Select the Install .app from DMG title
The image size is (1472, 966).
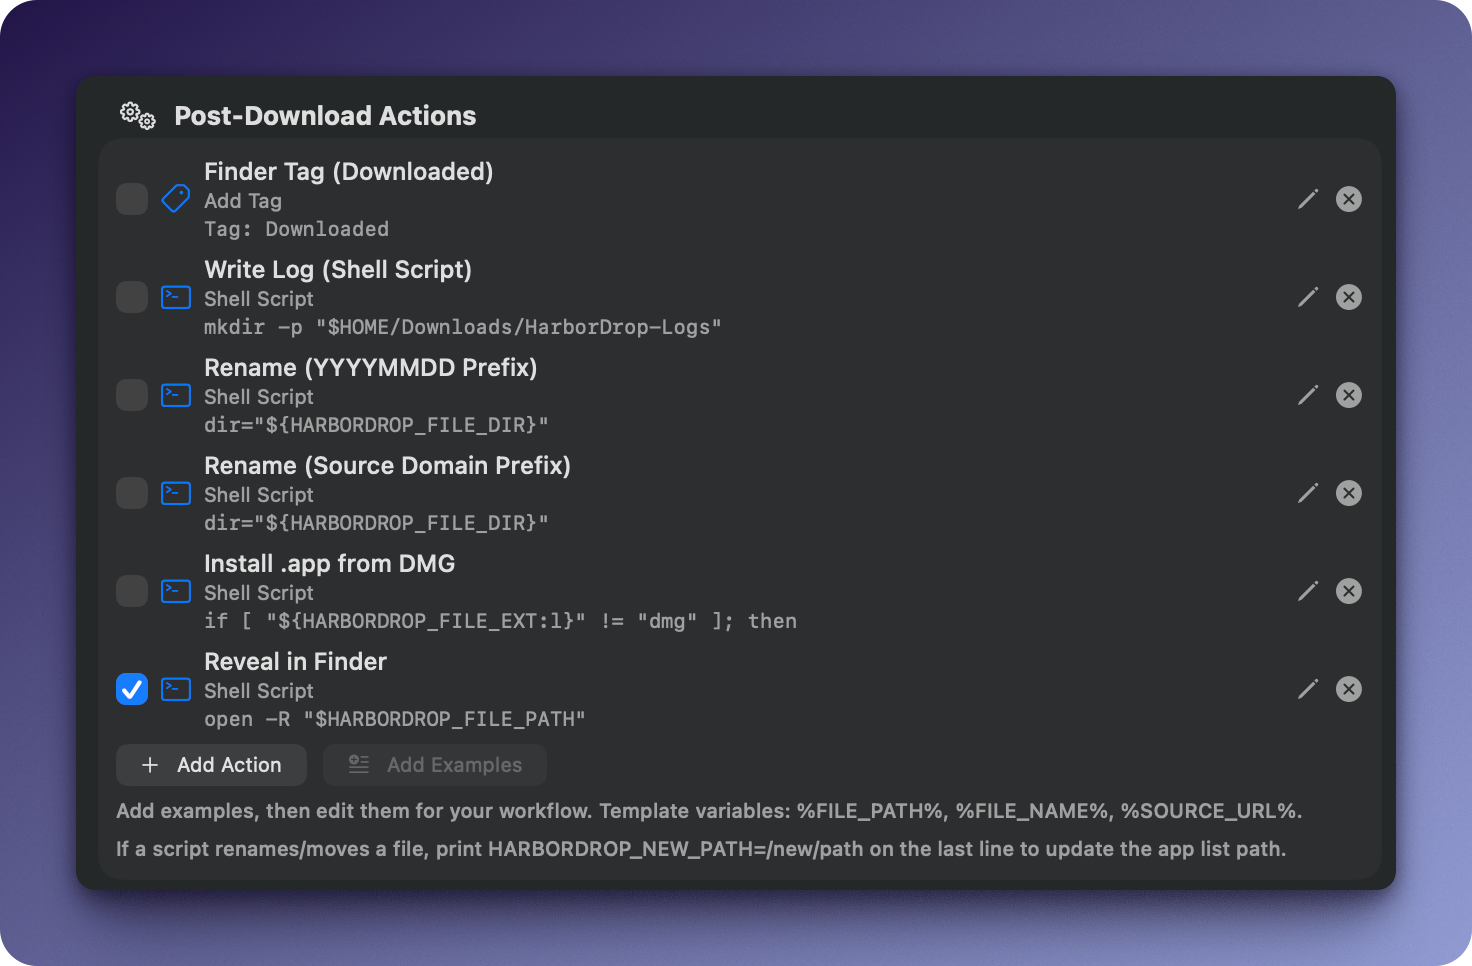point(330,564)
